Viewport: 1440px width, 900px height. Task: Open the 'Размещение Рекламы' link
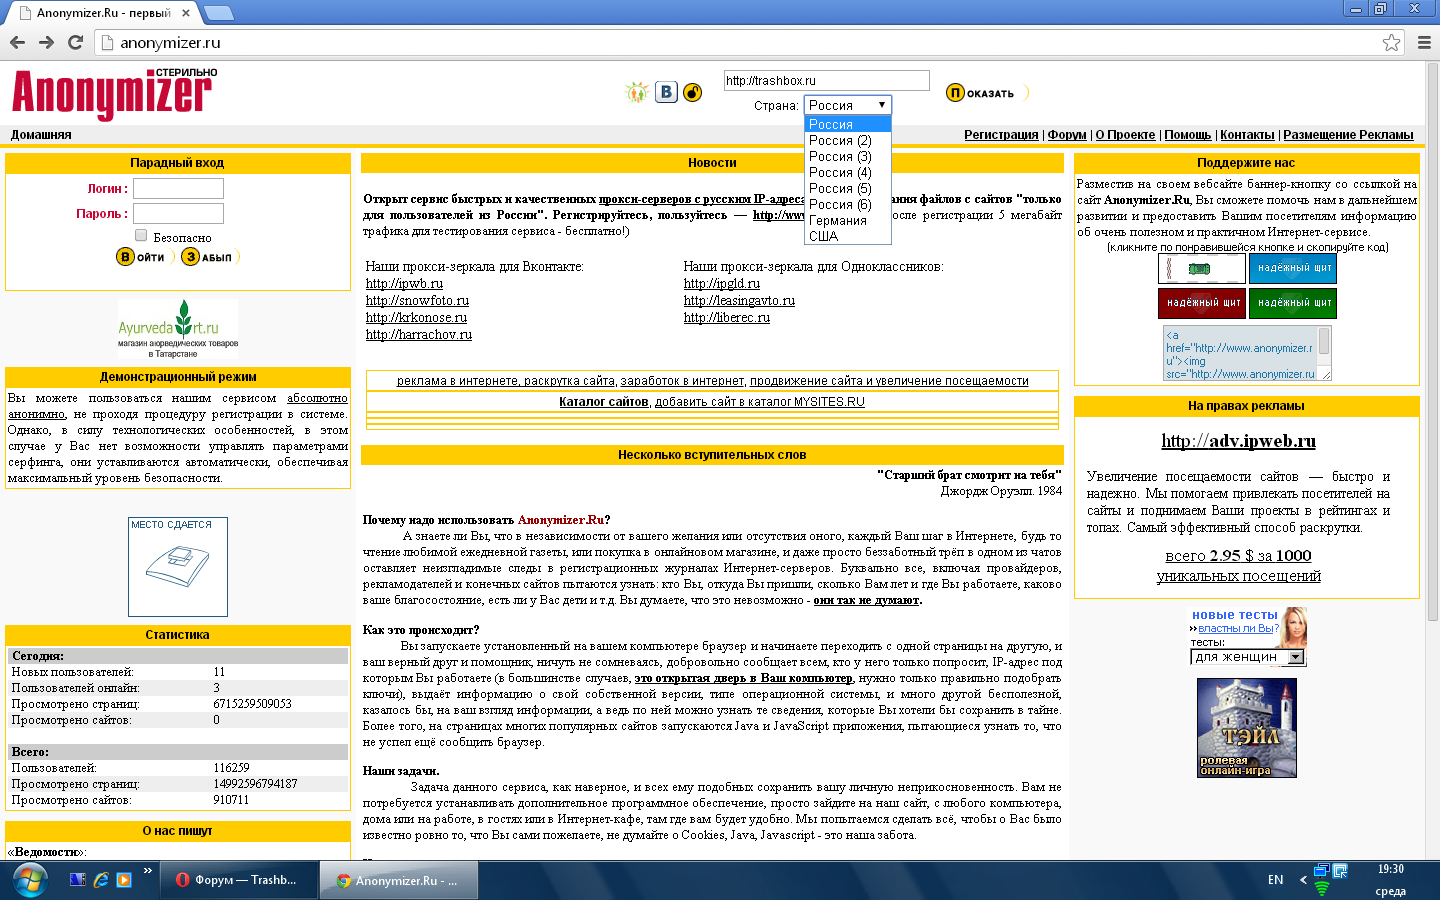[x=1348, y=135]
